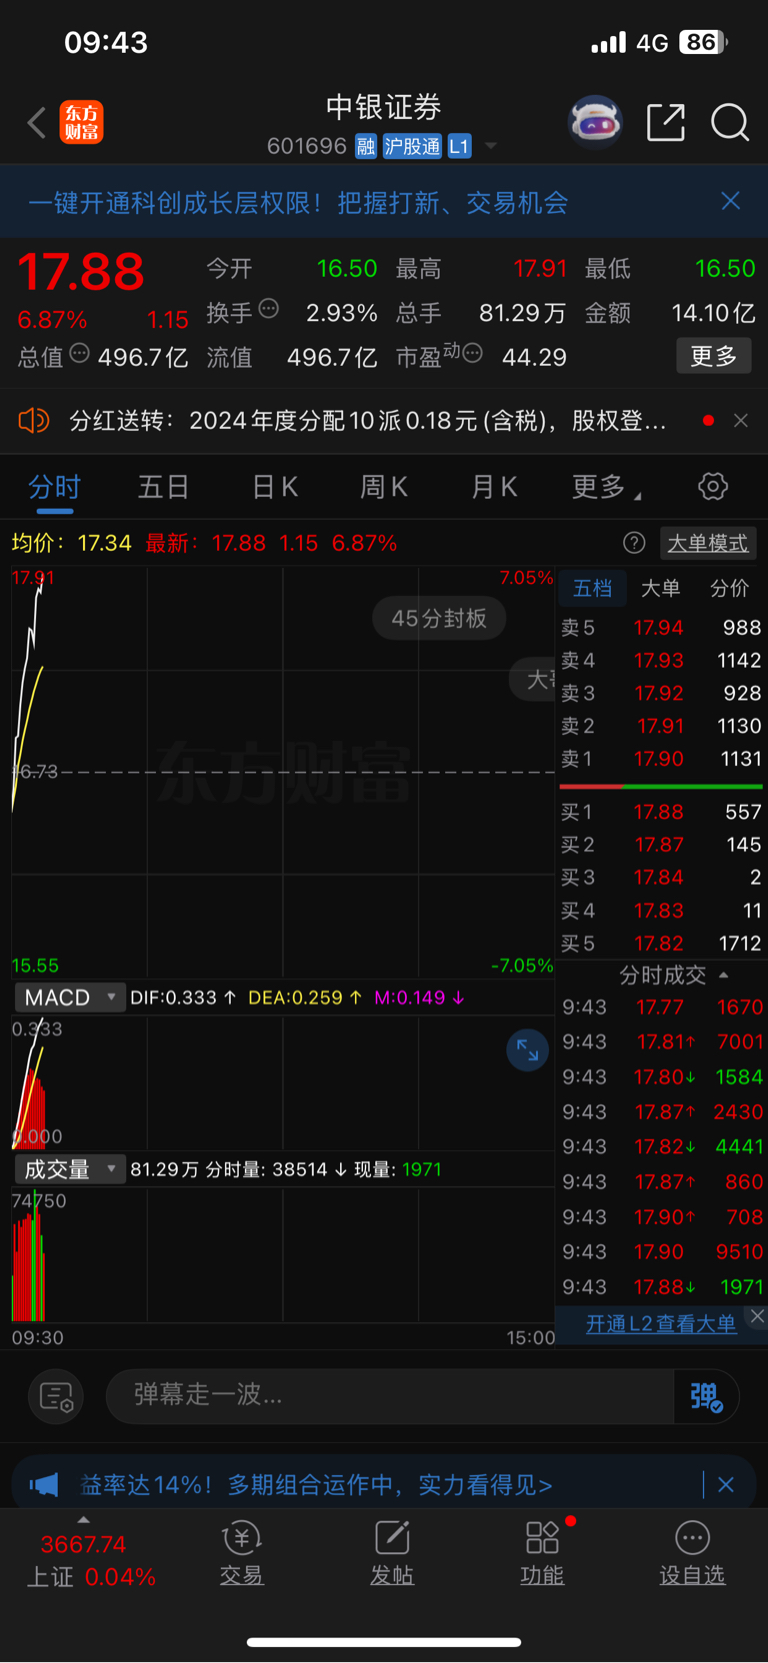Toggle the 弹 danmaku switch

(x=706, y=1396)
